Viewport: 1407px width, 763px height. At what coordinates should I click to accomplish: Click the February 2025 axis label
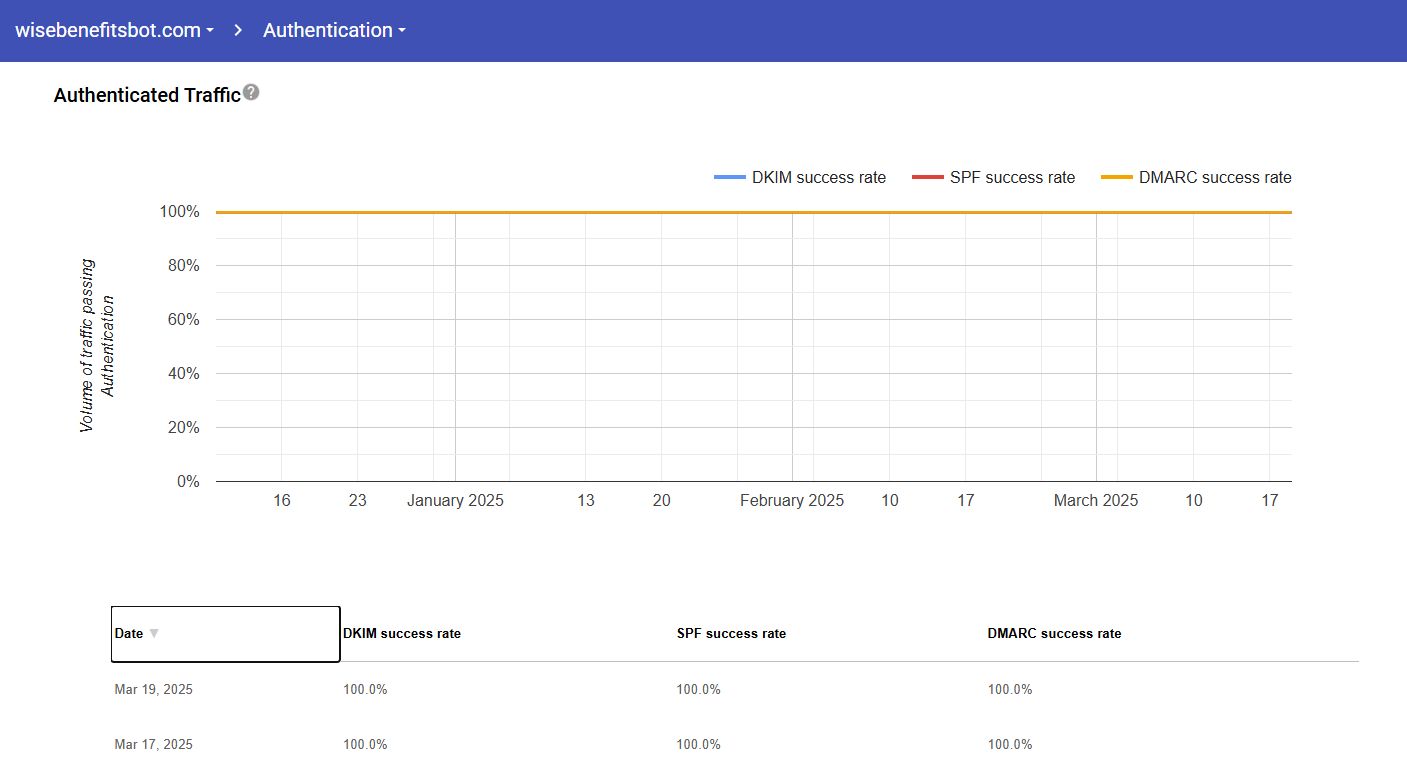coord(792,500)
